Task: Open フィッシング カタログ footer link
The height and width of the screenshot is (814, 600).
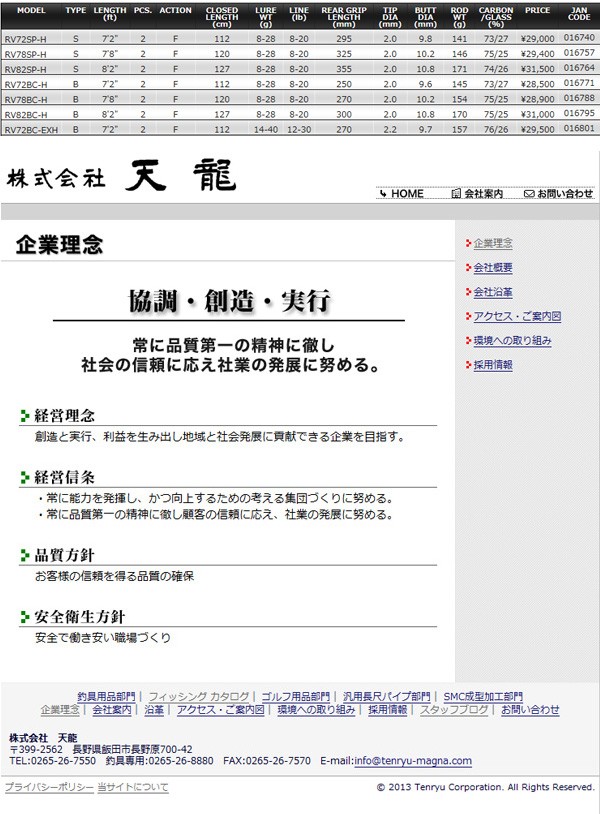Action: click(199, 697)
